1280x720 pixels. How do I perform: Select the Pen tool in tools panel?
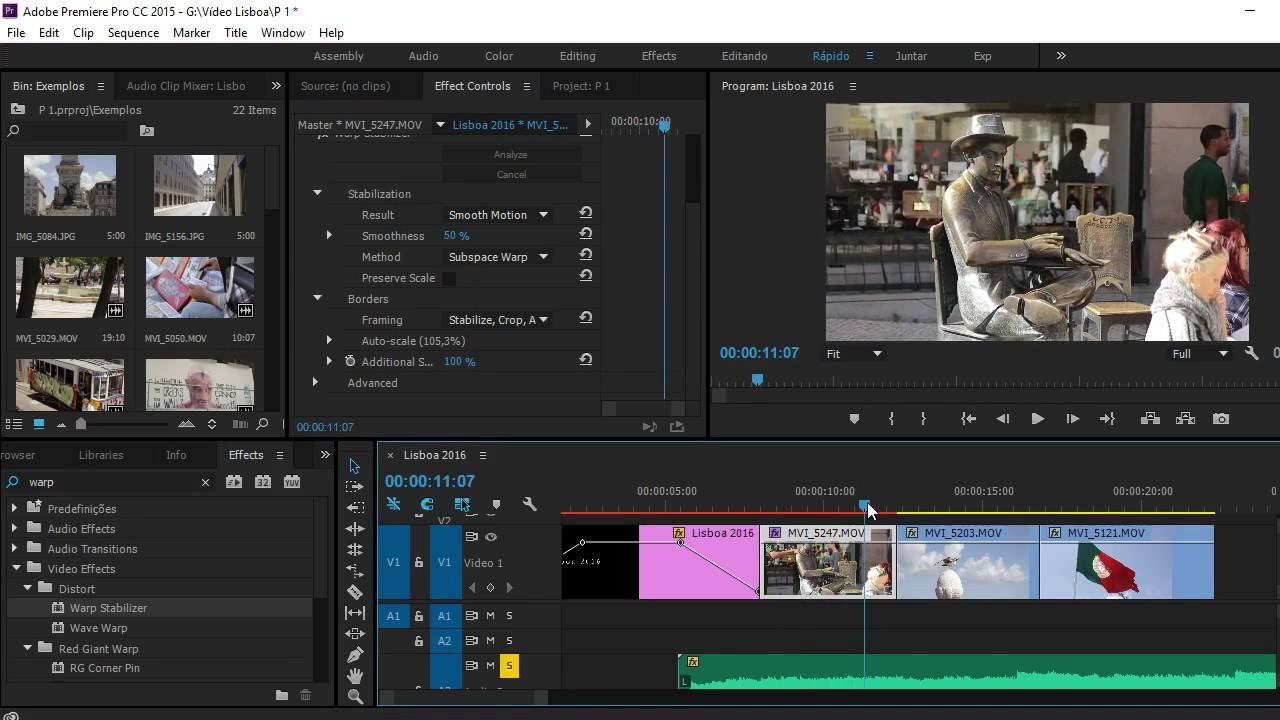coord(355,655)
